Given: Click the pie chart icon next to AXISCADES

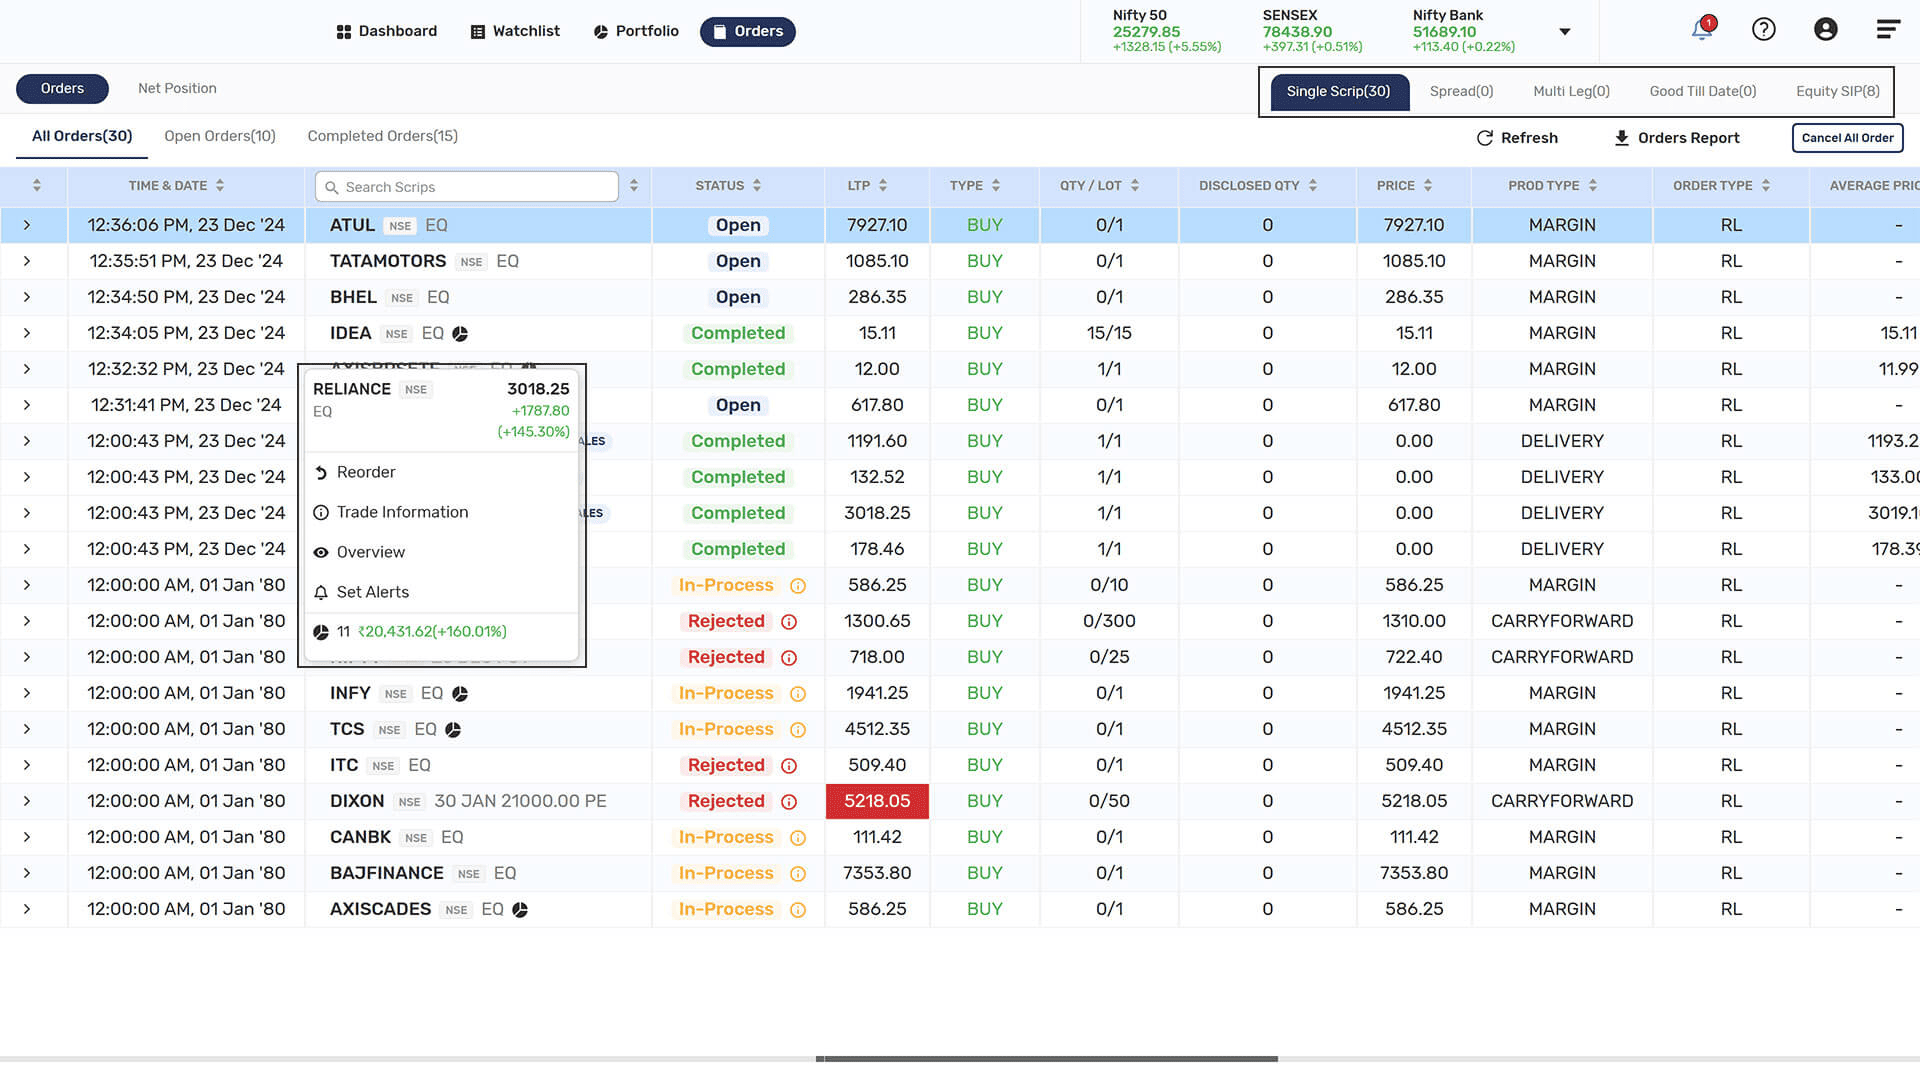Looking at the screenshot, I should tap(520, 910).
